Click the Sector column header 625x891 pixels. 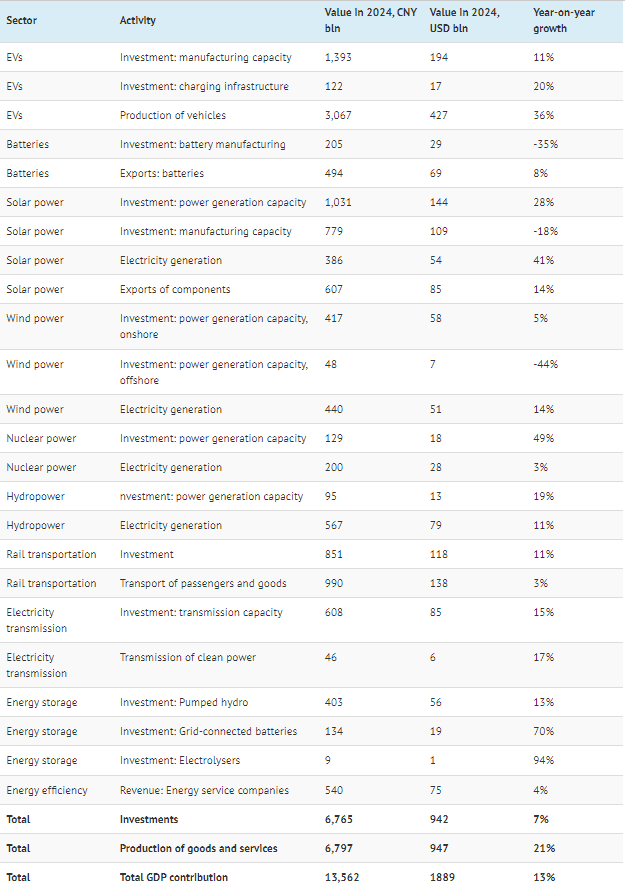[x=22, y=20]
